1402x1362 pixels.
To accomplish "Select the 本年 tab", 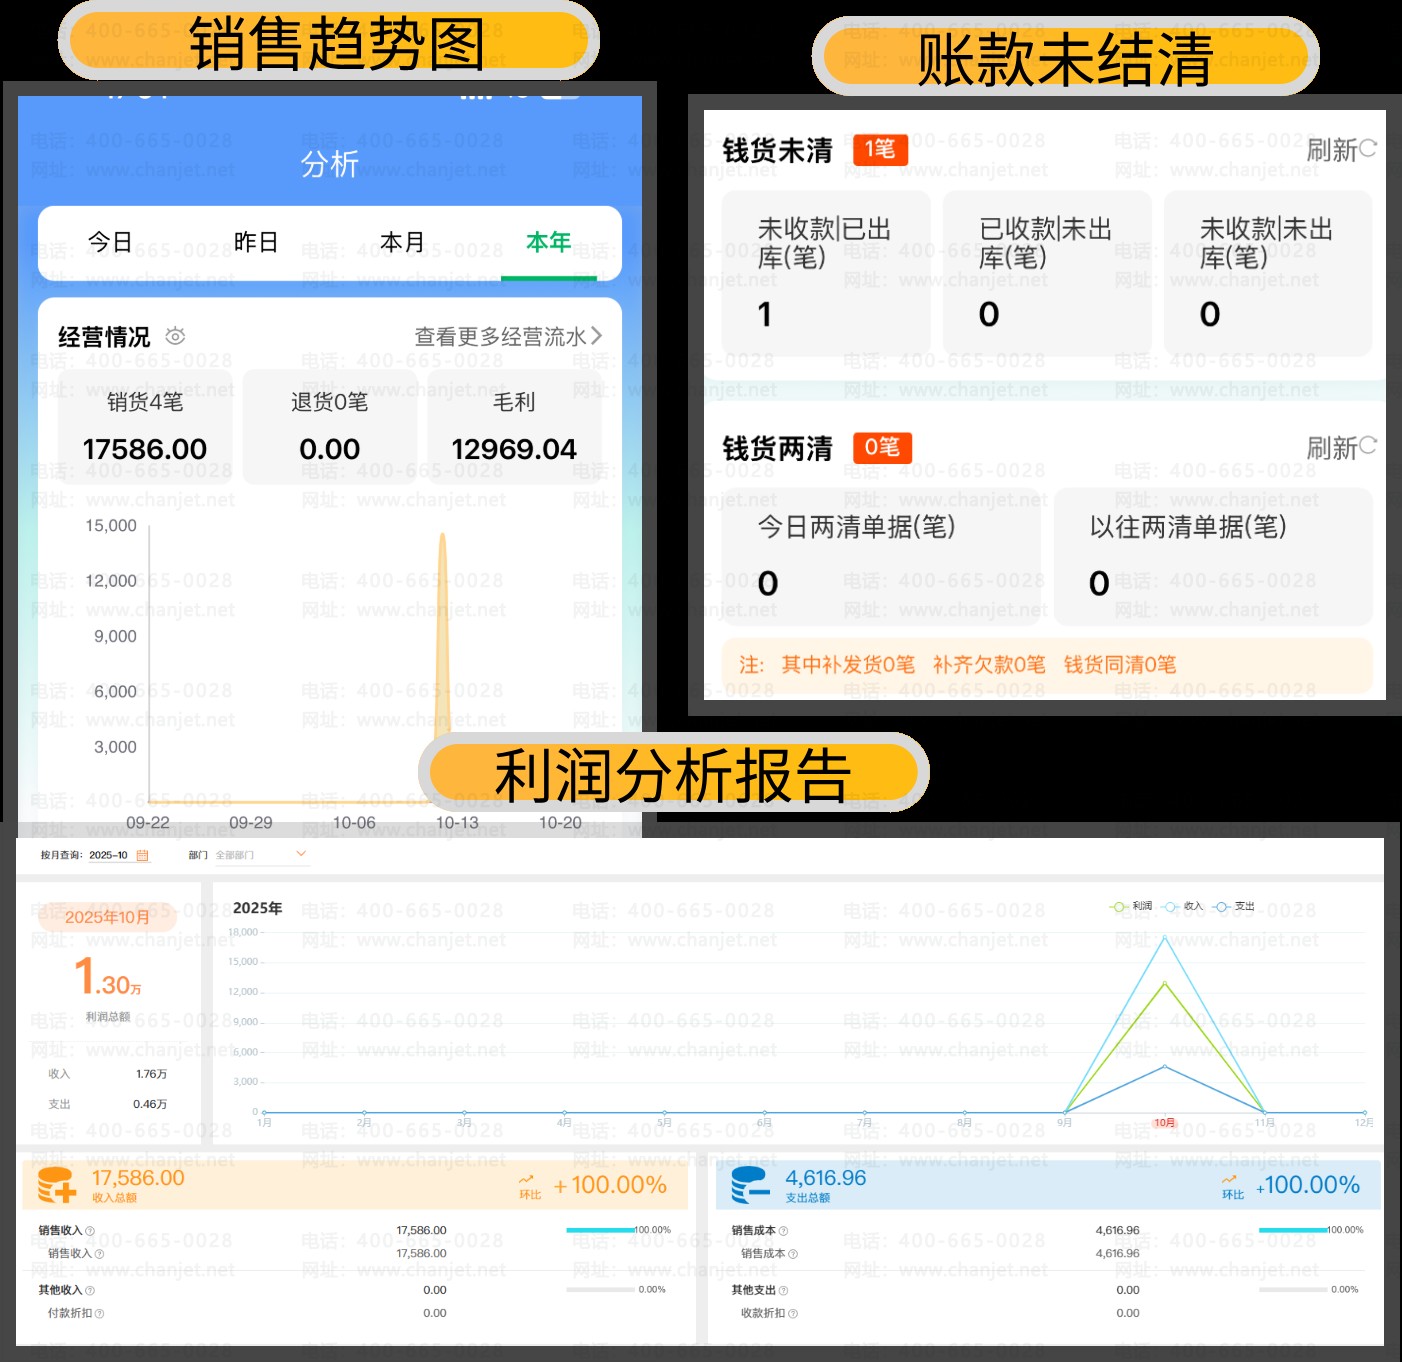I will 548,242.
